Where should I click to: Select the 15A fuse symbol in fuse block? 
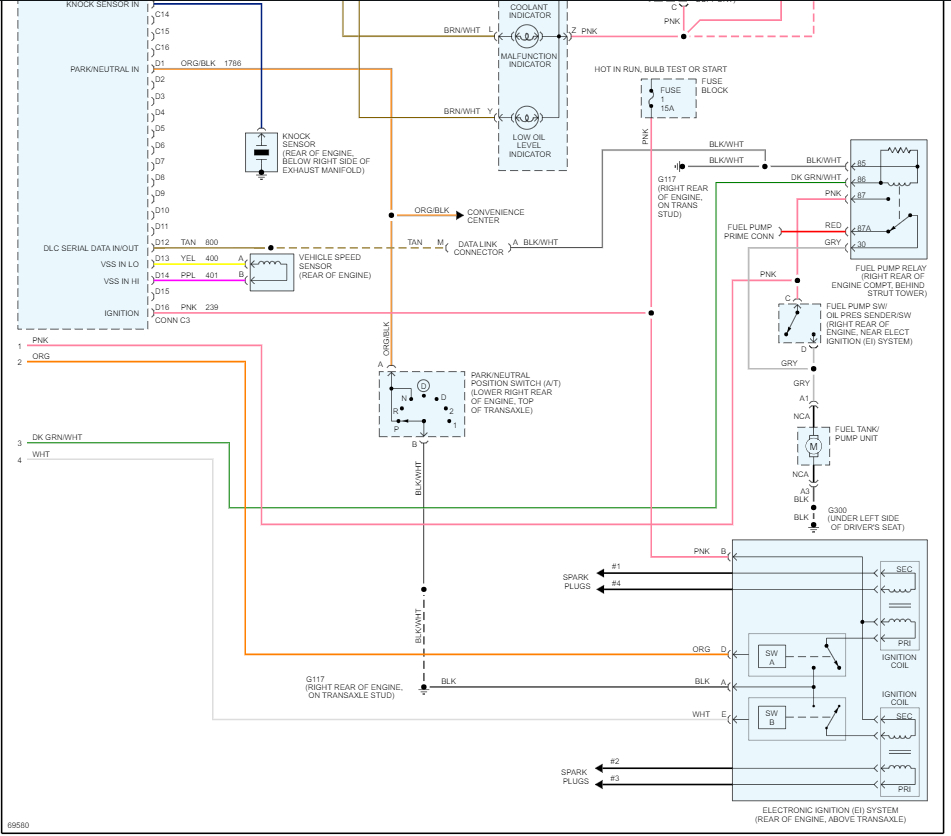click(668, 100)
